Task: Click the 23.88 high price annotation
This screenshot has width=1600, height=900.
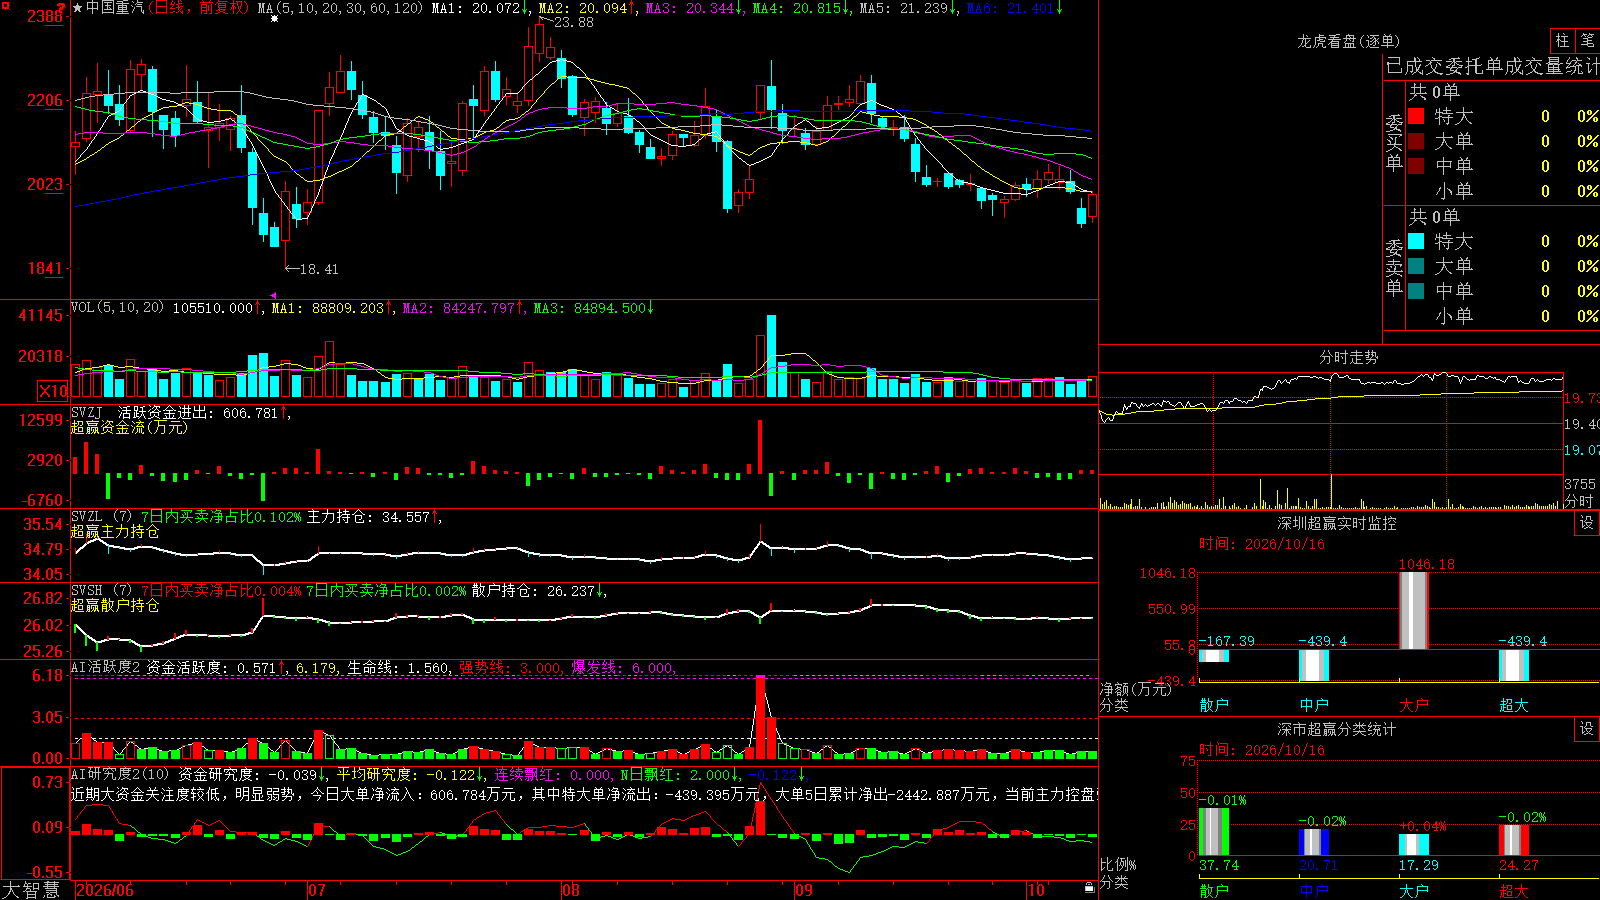Action: (573, 22)
